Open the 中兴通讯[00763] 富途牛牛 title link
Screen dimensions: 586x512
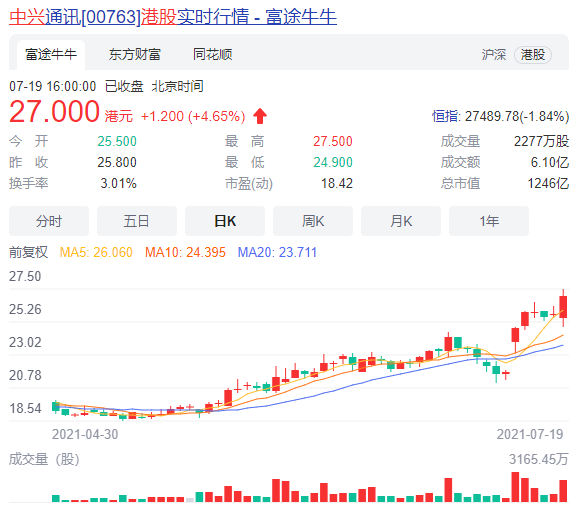click(x=173, y=17)
